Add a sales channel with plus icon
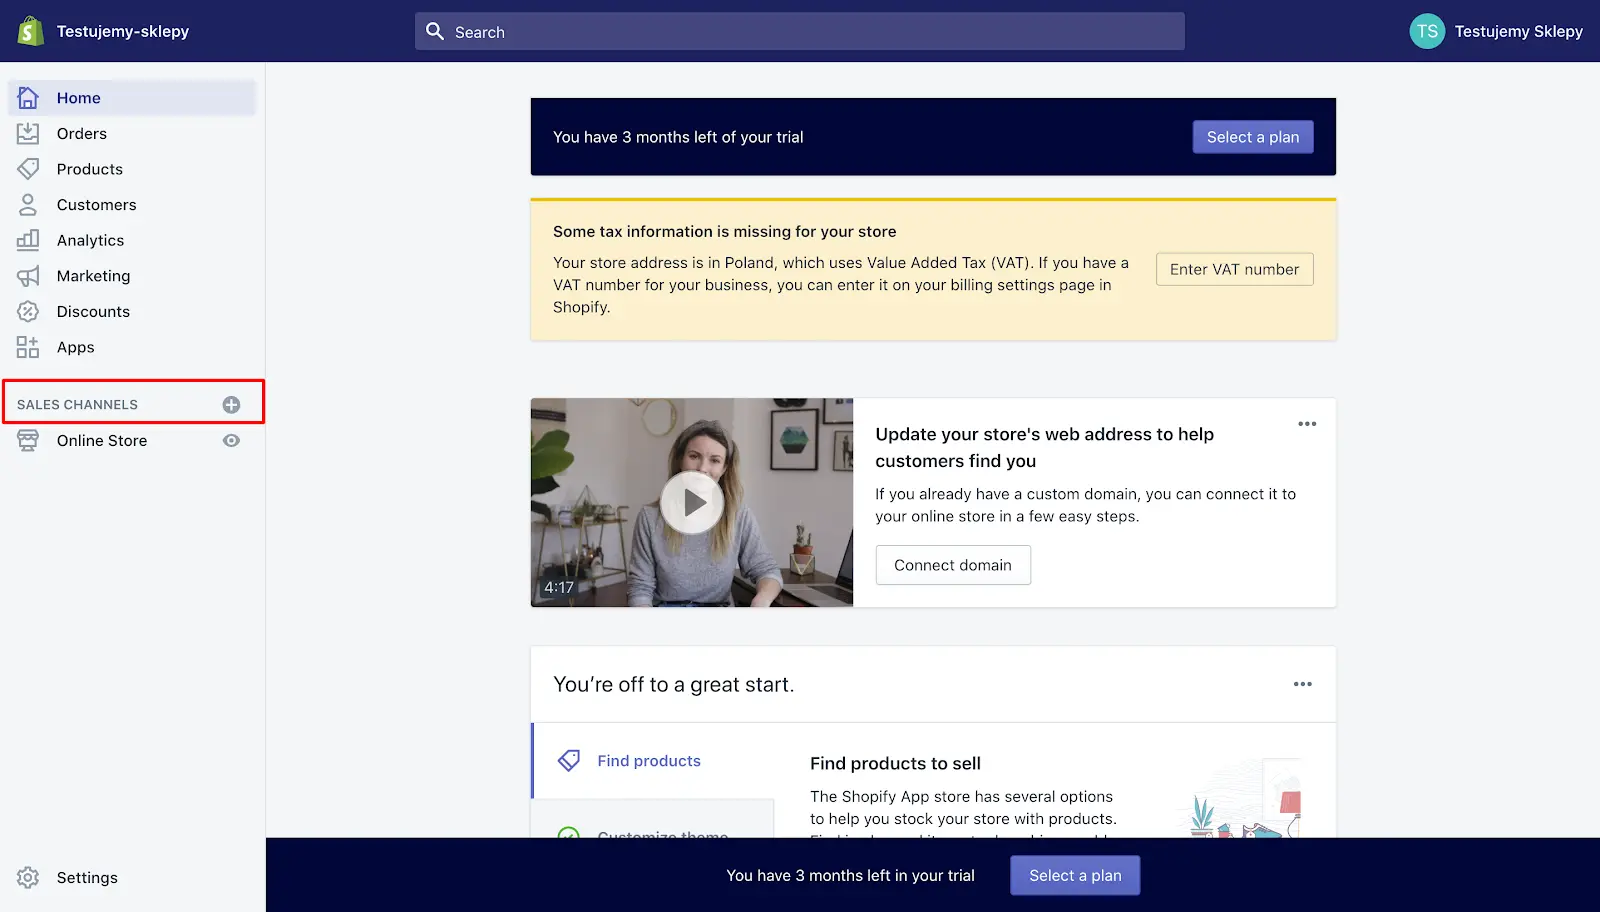Image resolution: width=1600 pixels, height=912 pixels. (231, 405)
